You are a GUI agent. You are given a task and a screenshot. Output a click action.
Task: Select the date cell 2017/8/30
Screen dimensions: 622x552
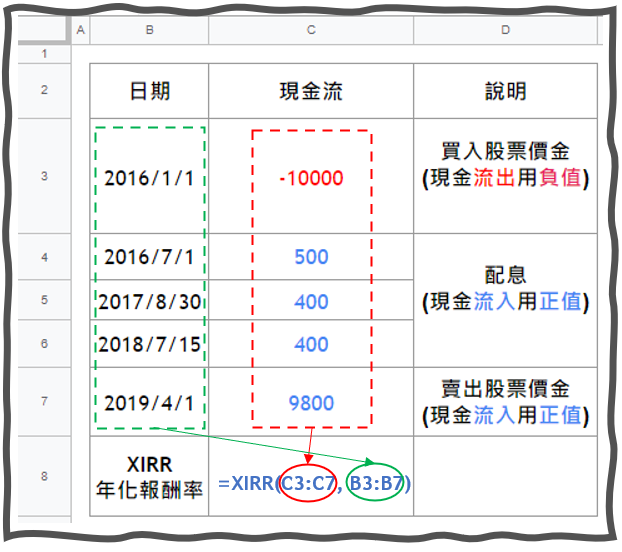pos(149,300)
